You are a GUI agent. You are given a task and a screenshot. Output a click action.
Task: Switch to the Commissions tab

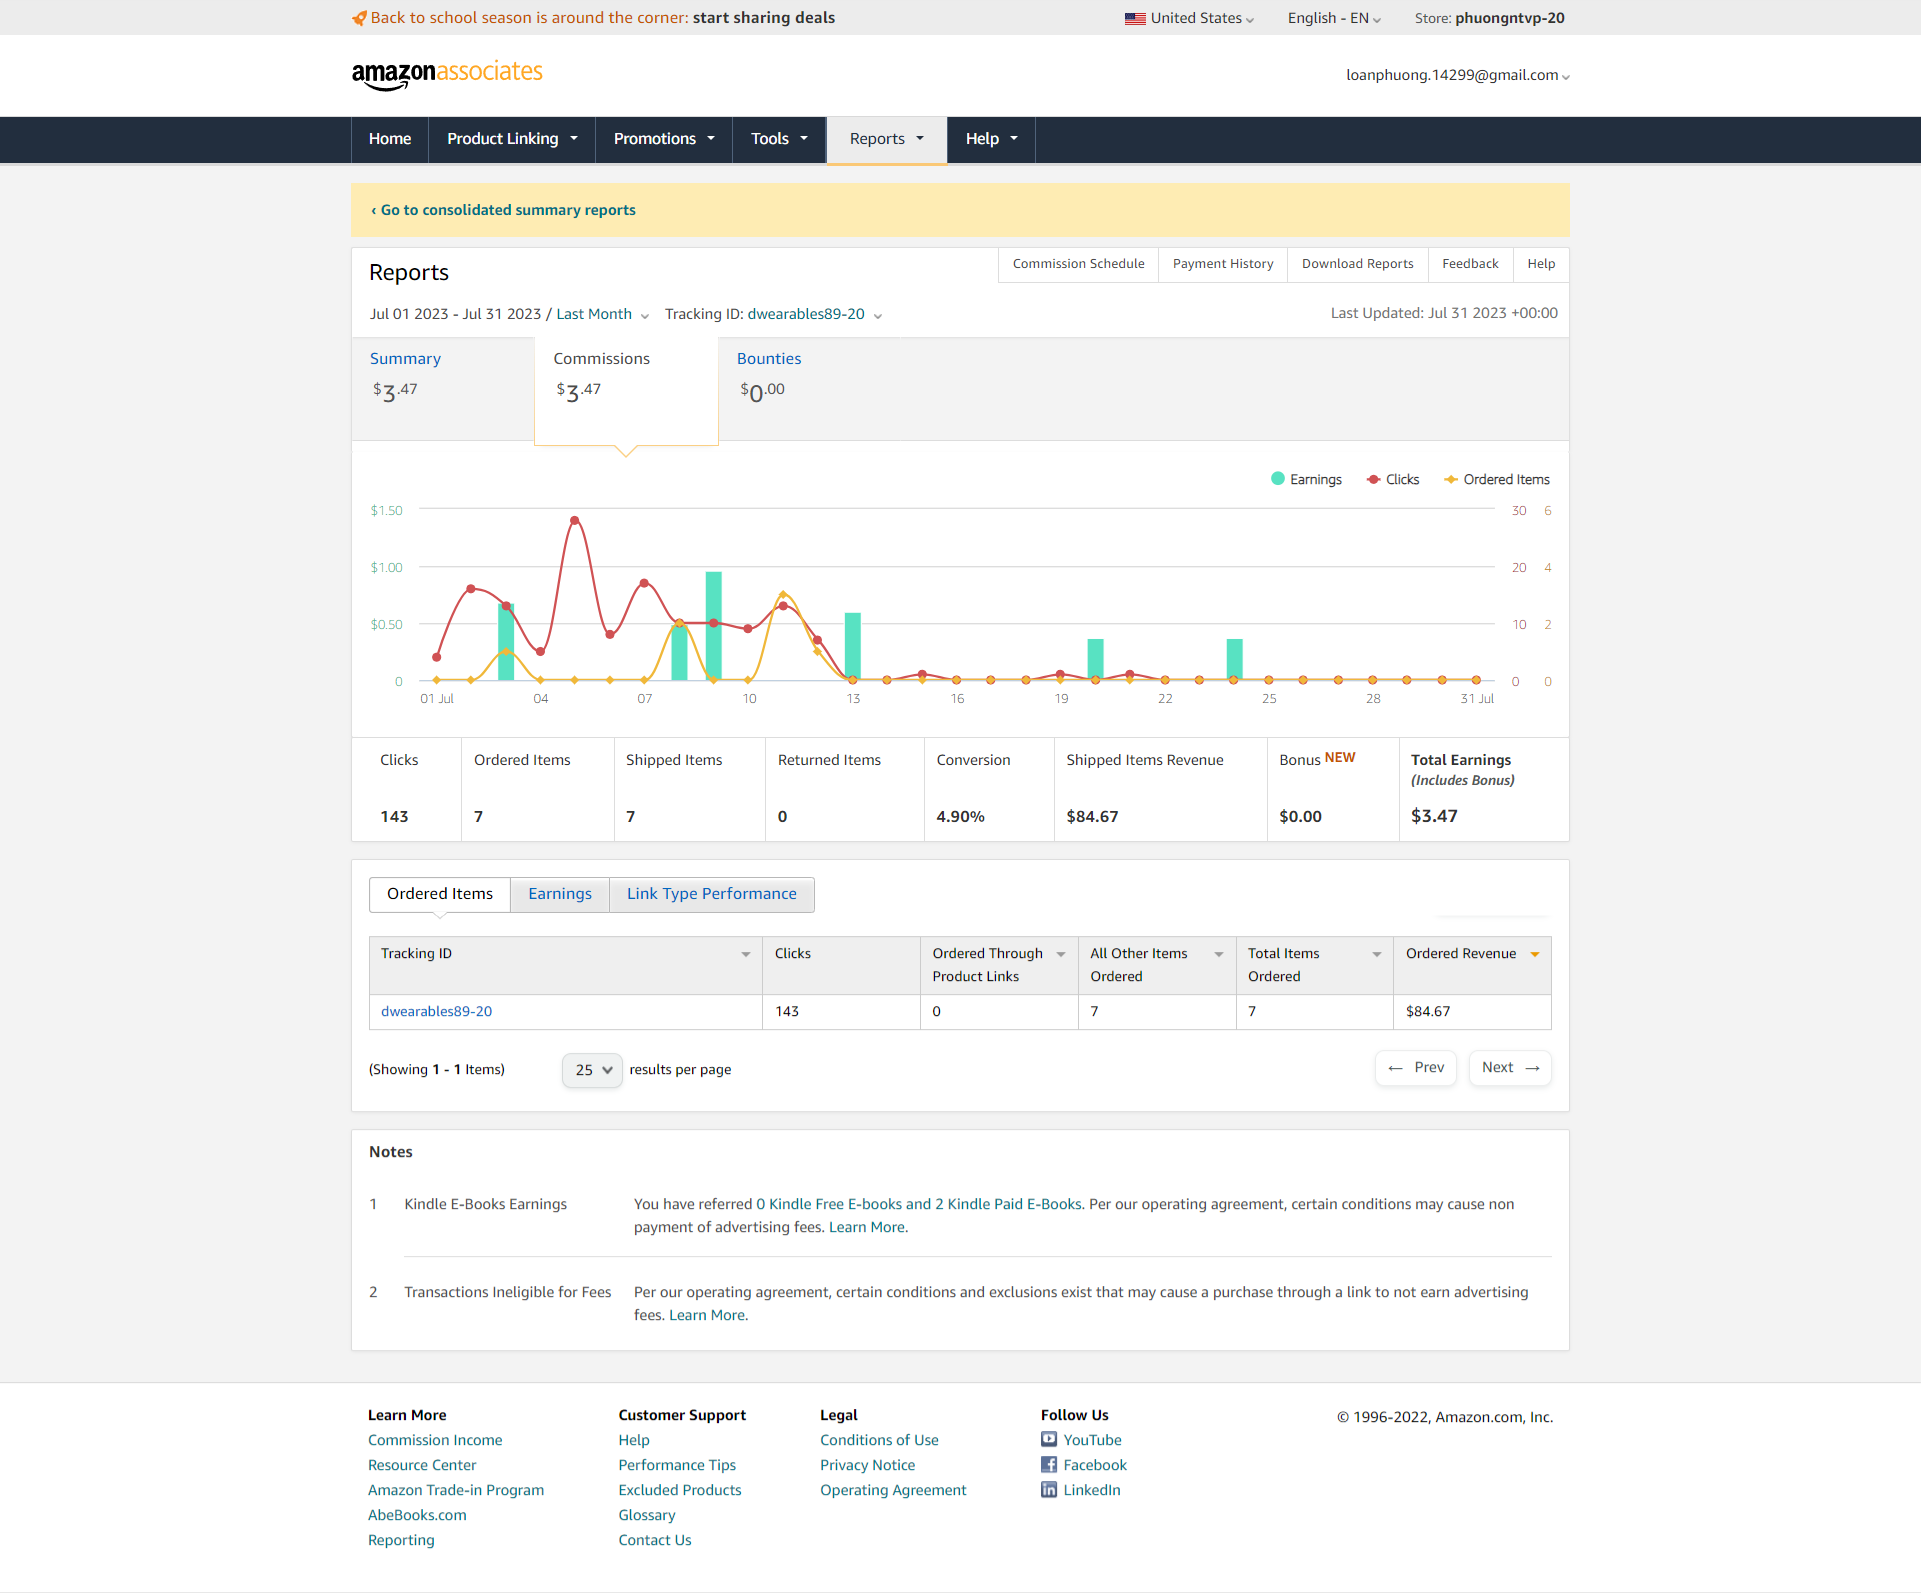[626, 389]
